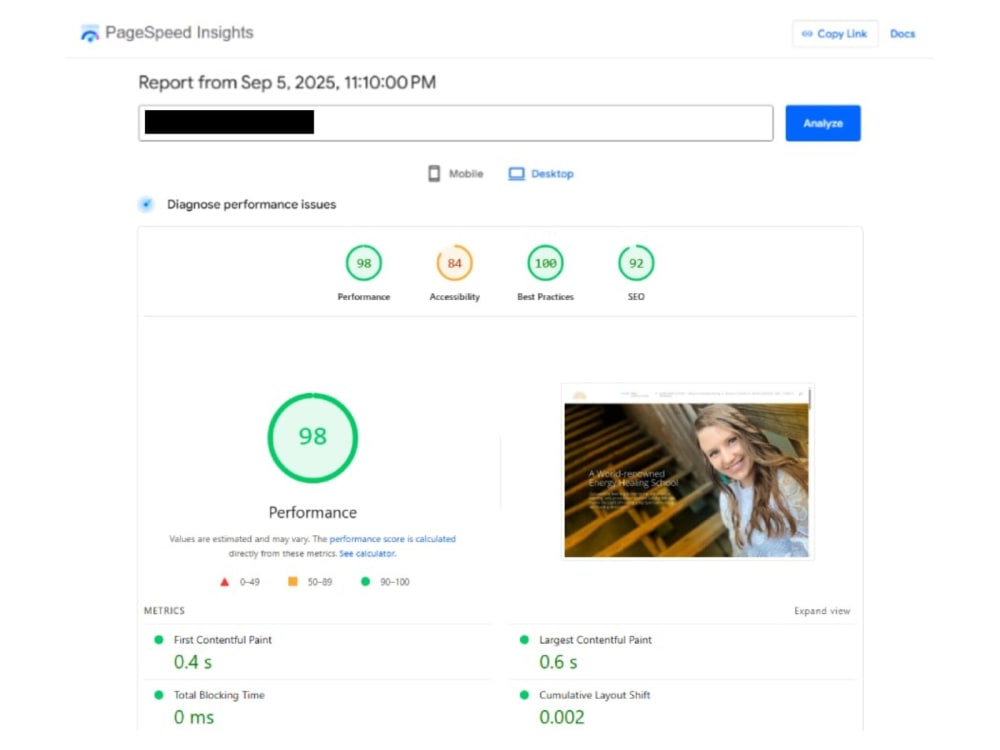
Task: Click the red triangle 0–49 legend icon
Action: [x=224, y=582]
